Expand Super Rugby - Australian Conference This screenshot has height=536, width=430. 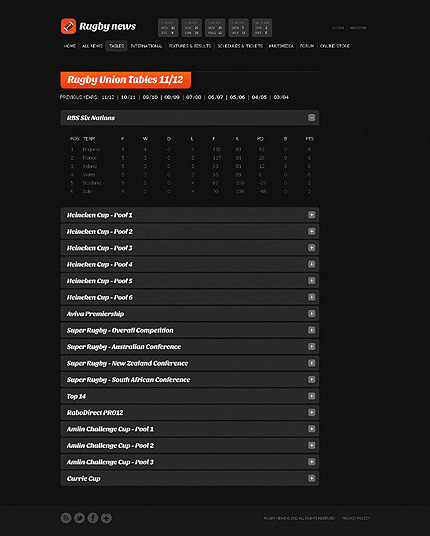click(311, 347)
